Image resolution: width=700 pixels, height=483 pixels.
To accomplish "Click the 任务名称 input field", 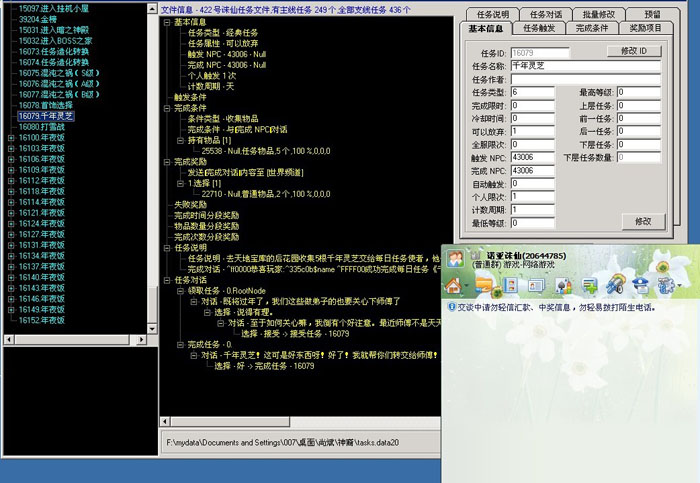I will pos(584,64).
